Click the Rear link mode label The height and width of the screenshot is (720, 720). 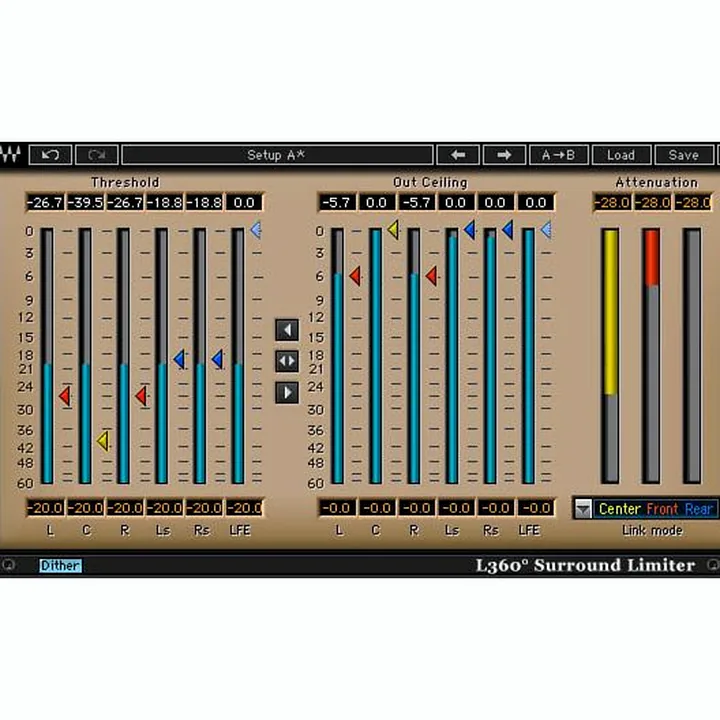[x=699, y=509]
